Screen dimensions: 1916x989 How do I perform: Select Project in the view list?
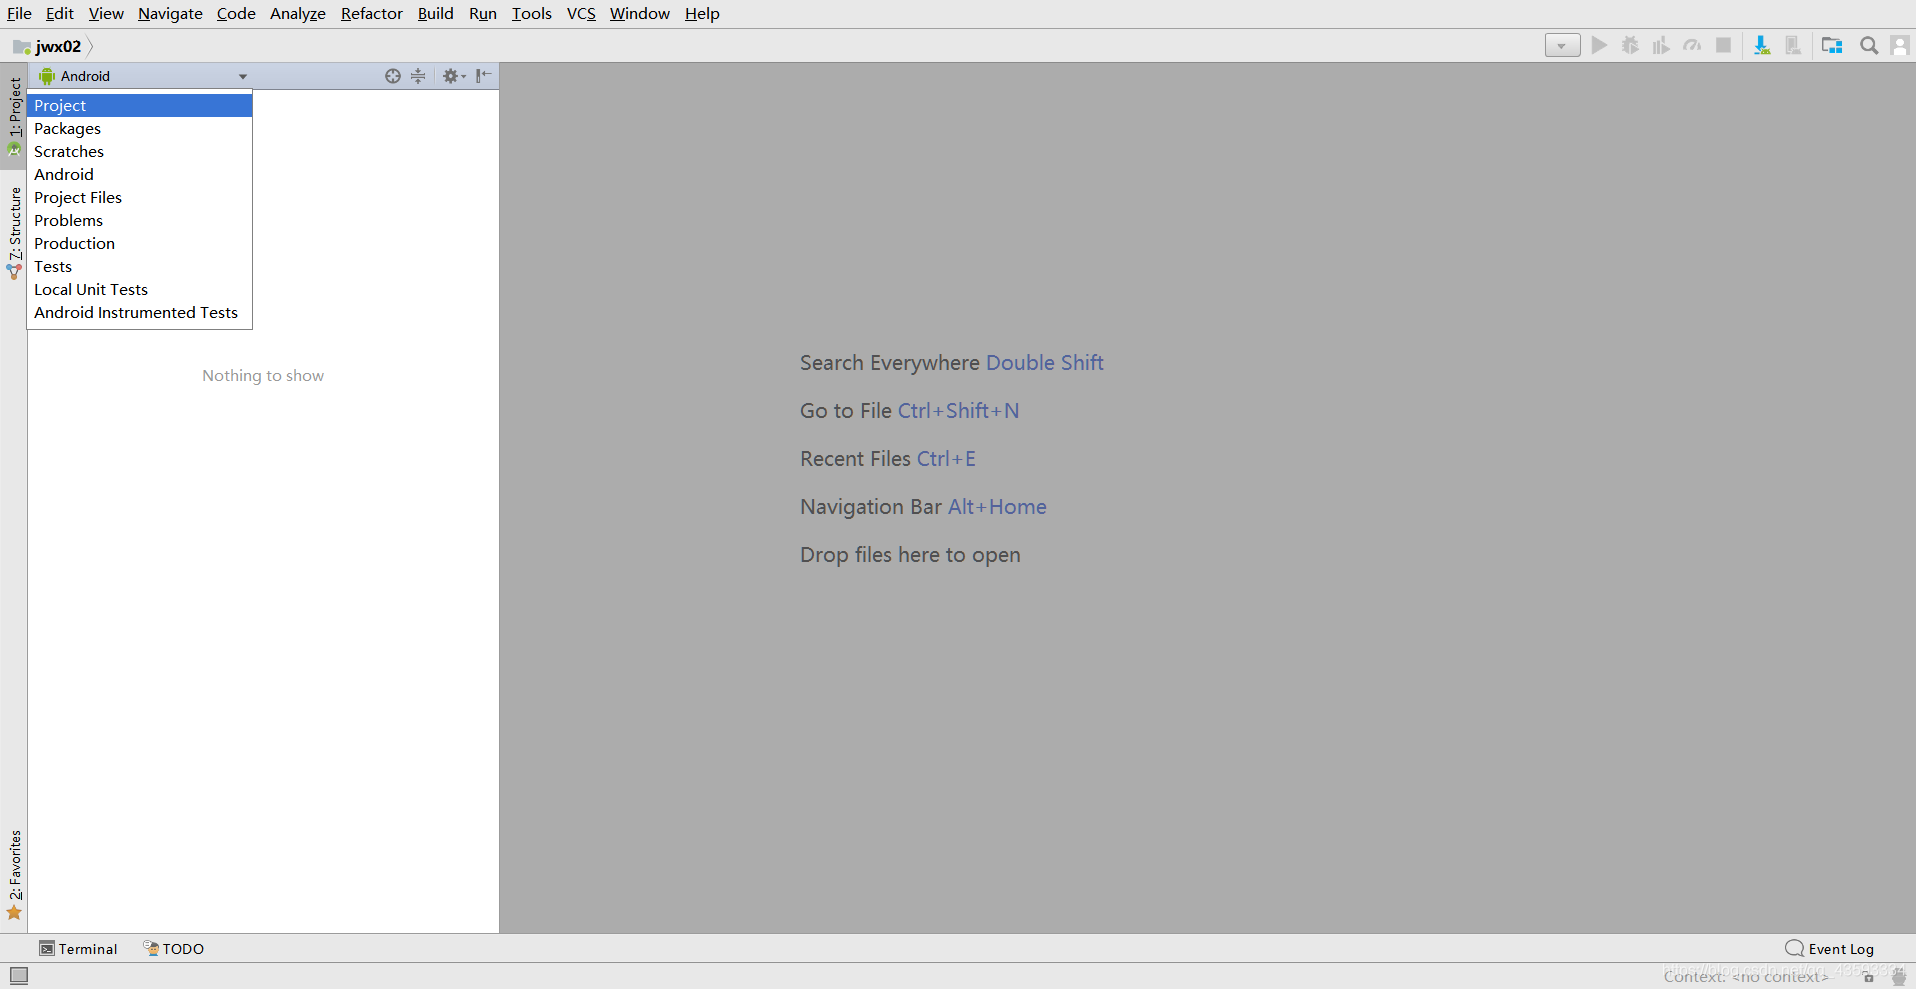pos(140,105)
